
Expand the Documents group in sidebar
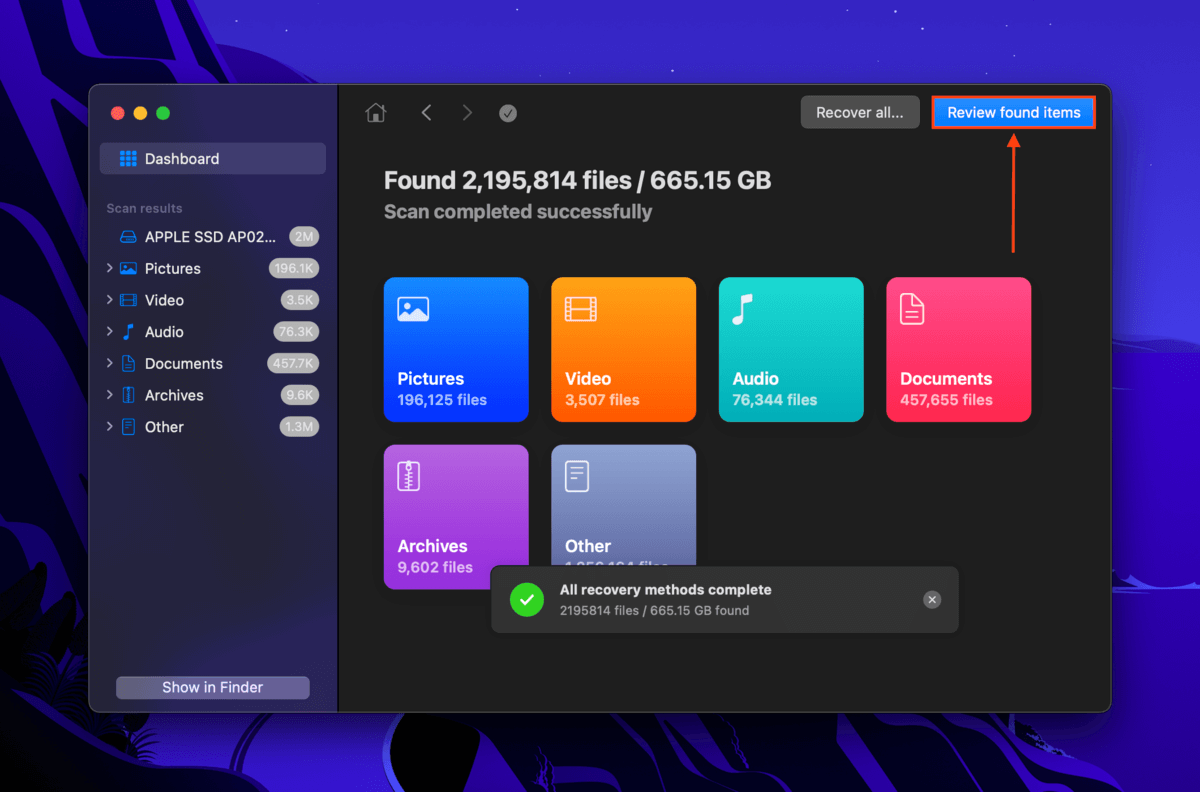(109, 363)
